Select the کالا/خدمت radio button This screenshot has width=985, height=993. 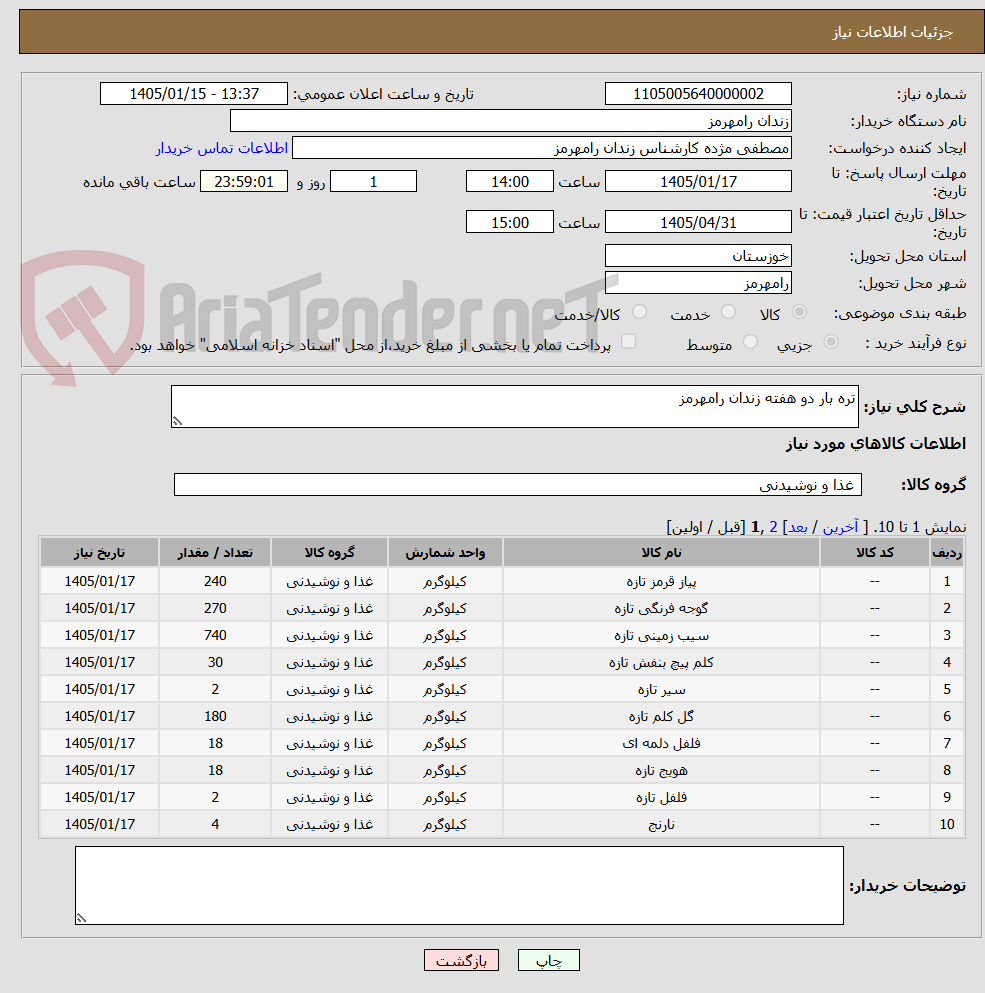click(x=640, y=312)
